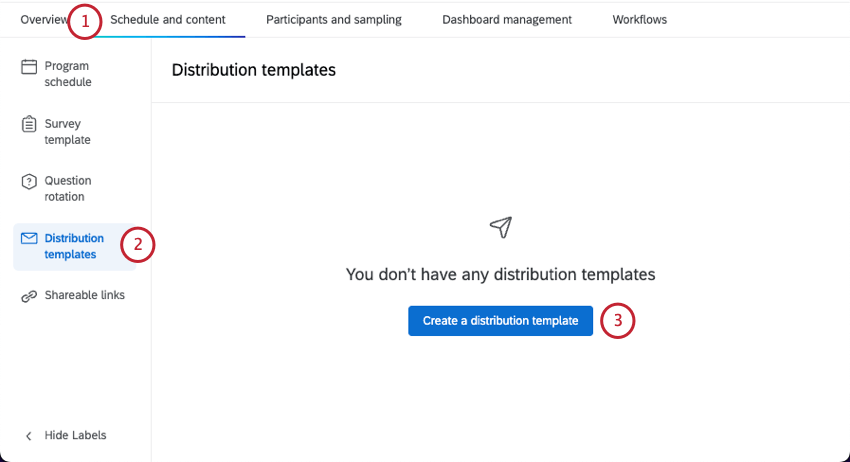Select the Shareable links text label
Screen dimensions: 850x462
(85, 296)
